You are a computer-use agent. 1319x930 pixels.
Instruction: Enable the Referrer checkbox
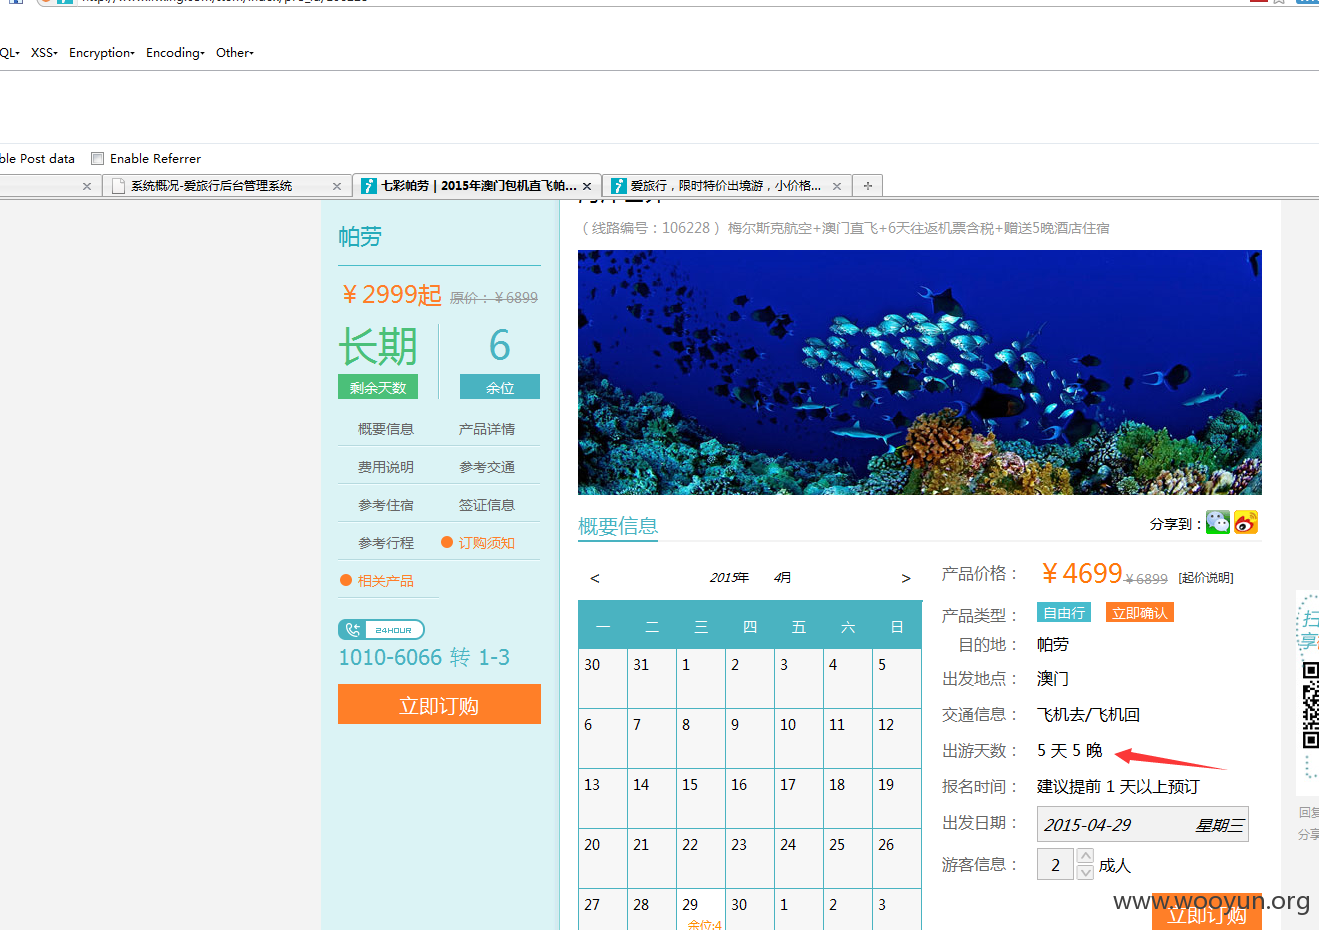click(x=97, y=158)
